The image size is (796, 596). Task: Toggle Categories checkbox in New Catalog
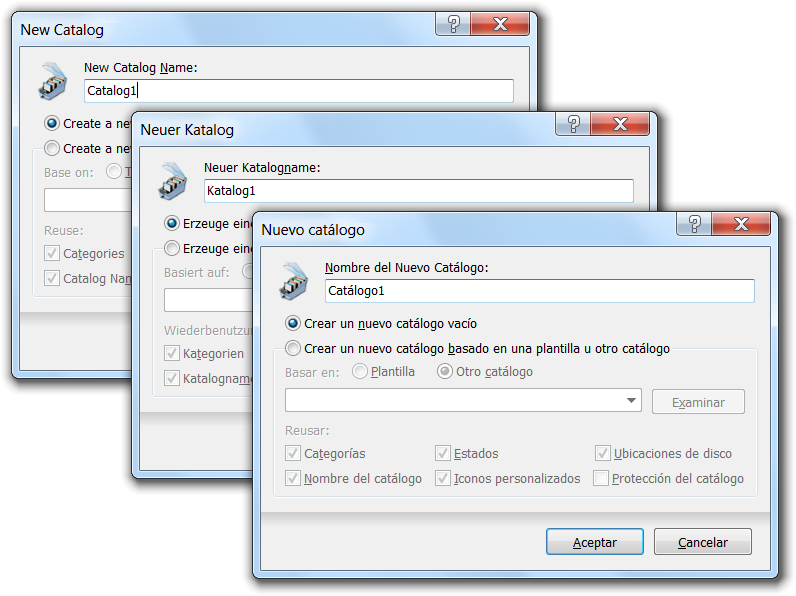pyautogui.click(x=52, y=253)
